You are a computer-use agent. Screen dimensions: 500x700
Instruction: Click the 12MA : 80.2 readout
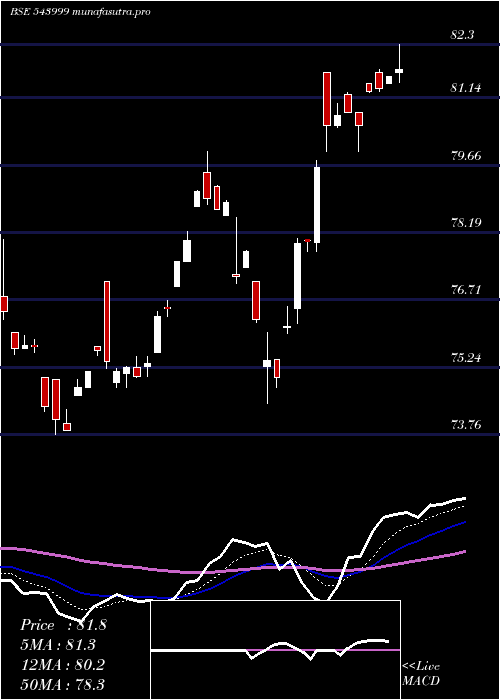[63, 665]
